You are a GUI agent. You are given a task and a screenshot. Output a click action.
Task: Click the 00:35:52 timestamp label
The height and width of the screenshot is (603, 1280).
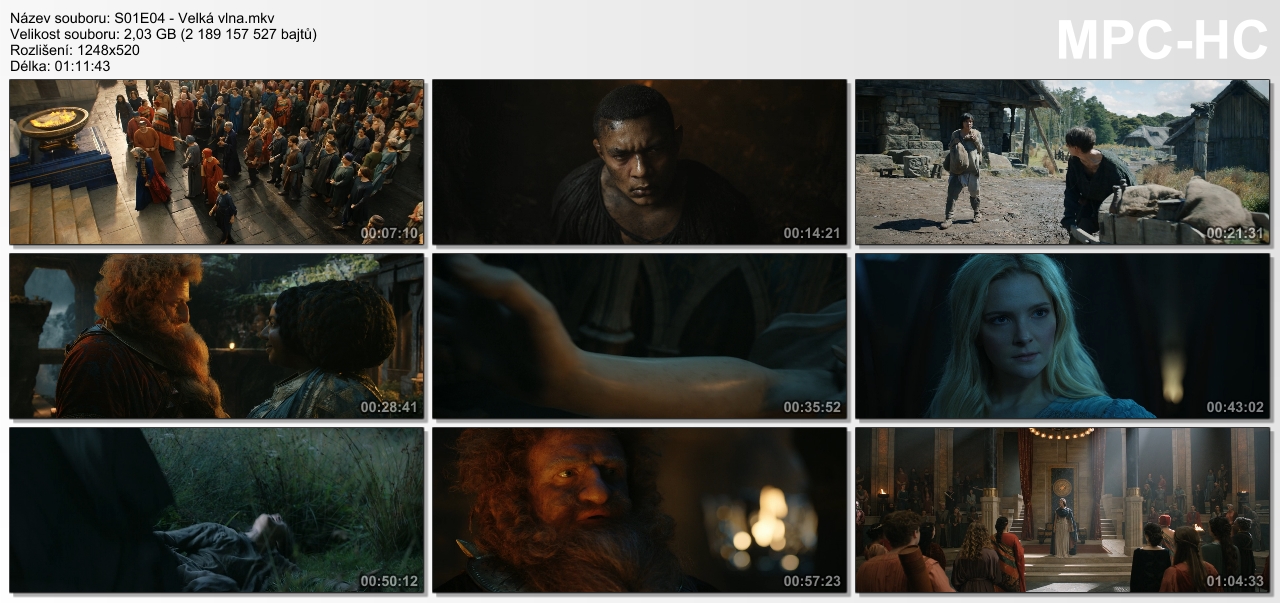812,407
